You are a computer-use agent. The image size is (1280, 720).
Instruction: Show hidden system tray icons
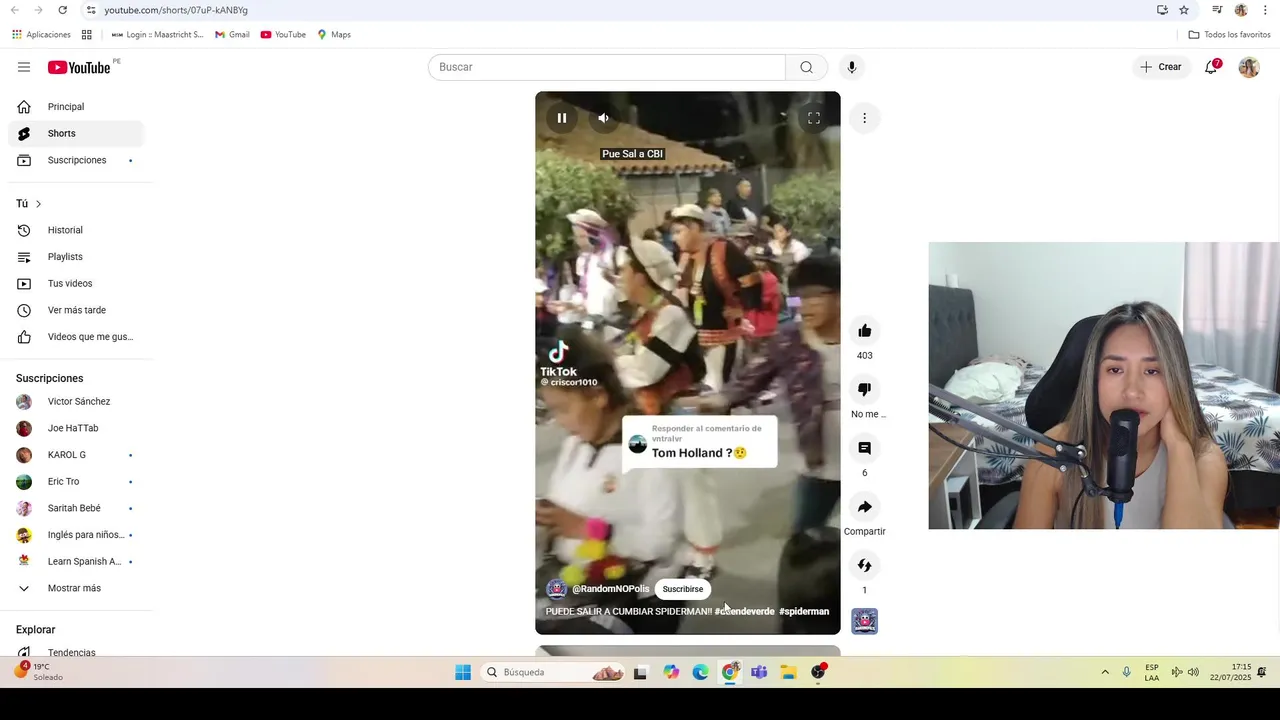coord(1105,672)
